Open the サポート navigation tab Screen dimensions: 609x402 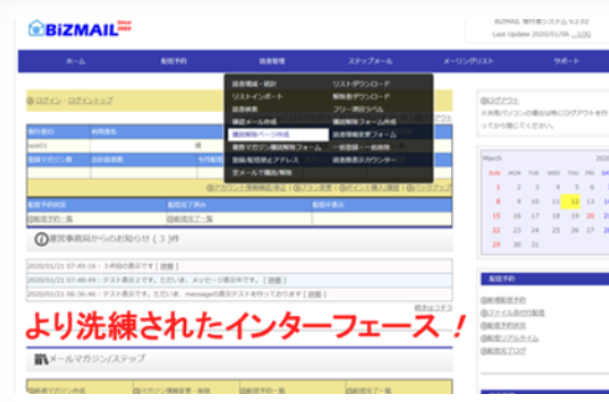pyautogui.click(x=566, y=62)
